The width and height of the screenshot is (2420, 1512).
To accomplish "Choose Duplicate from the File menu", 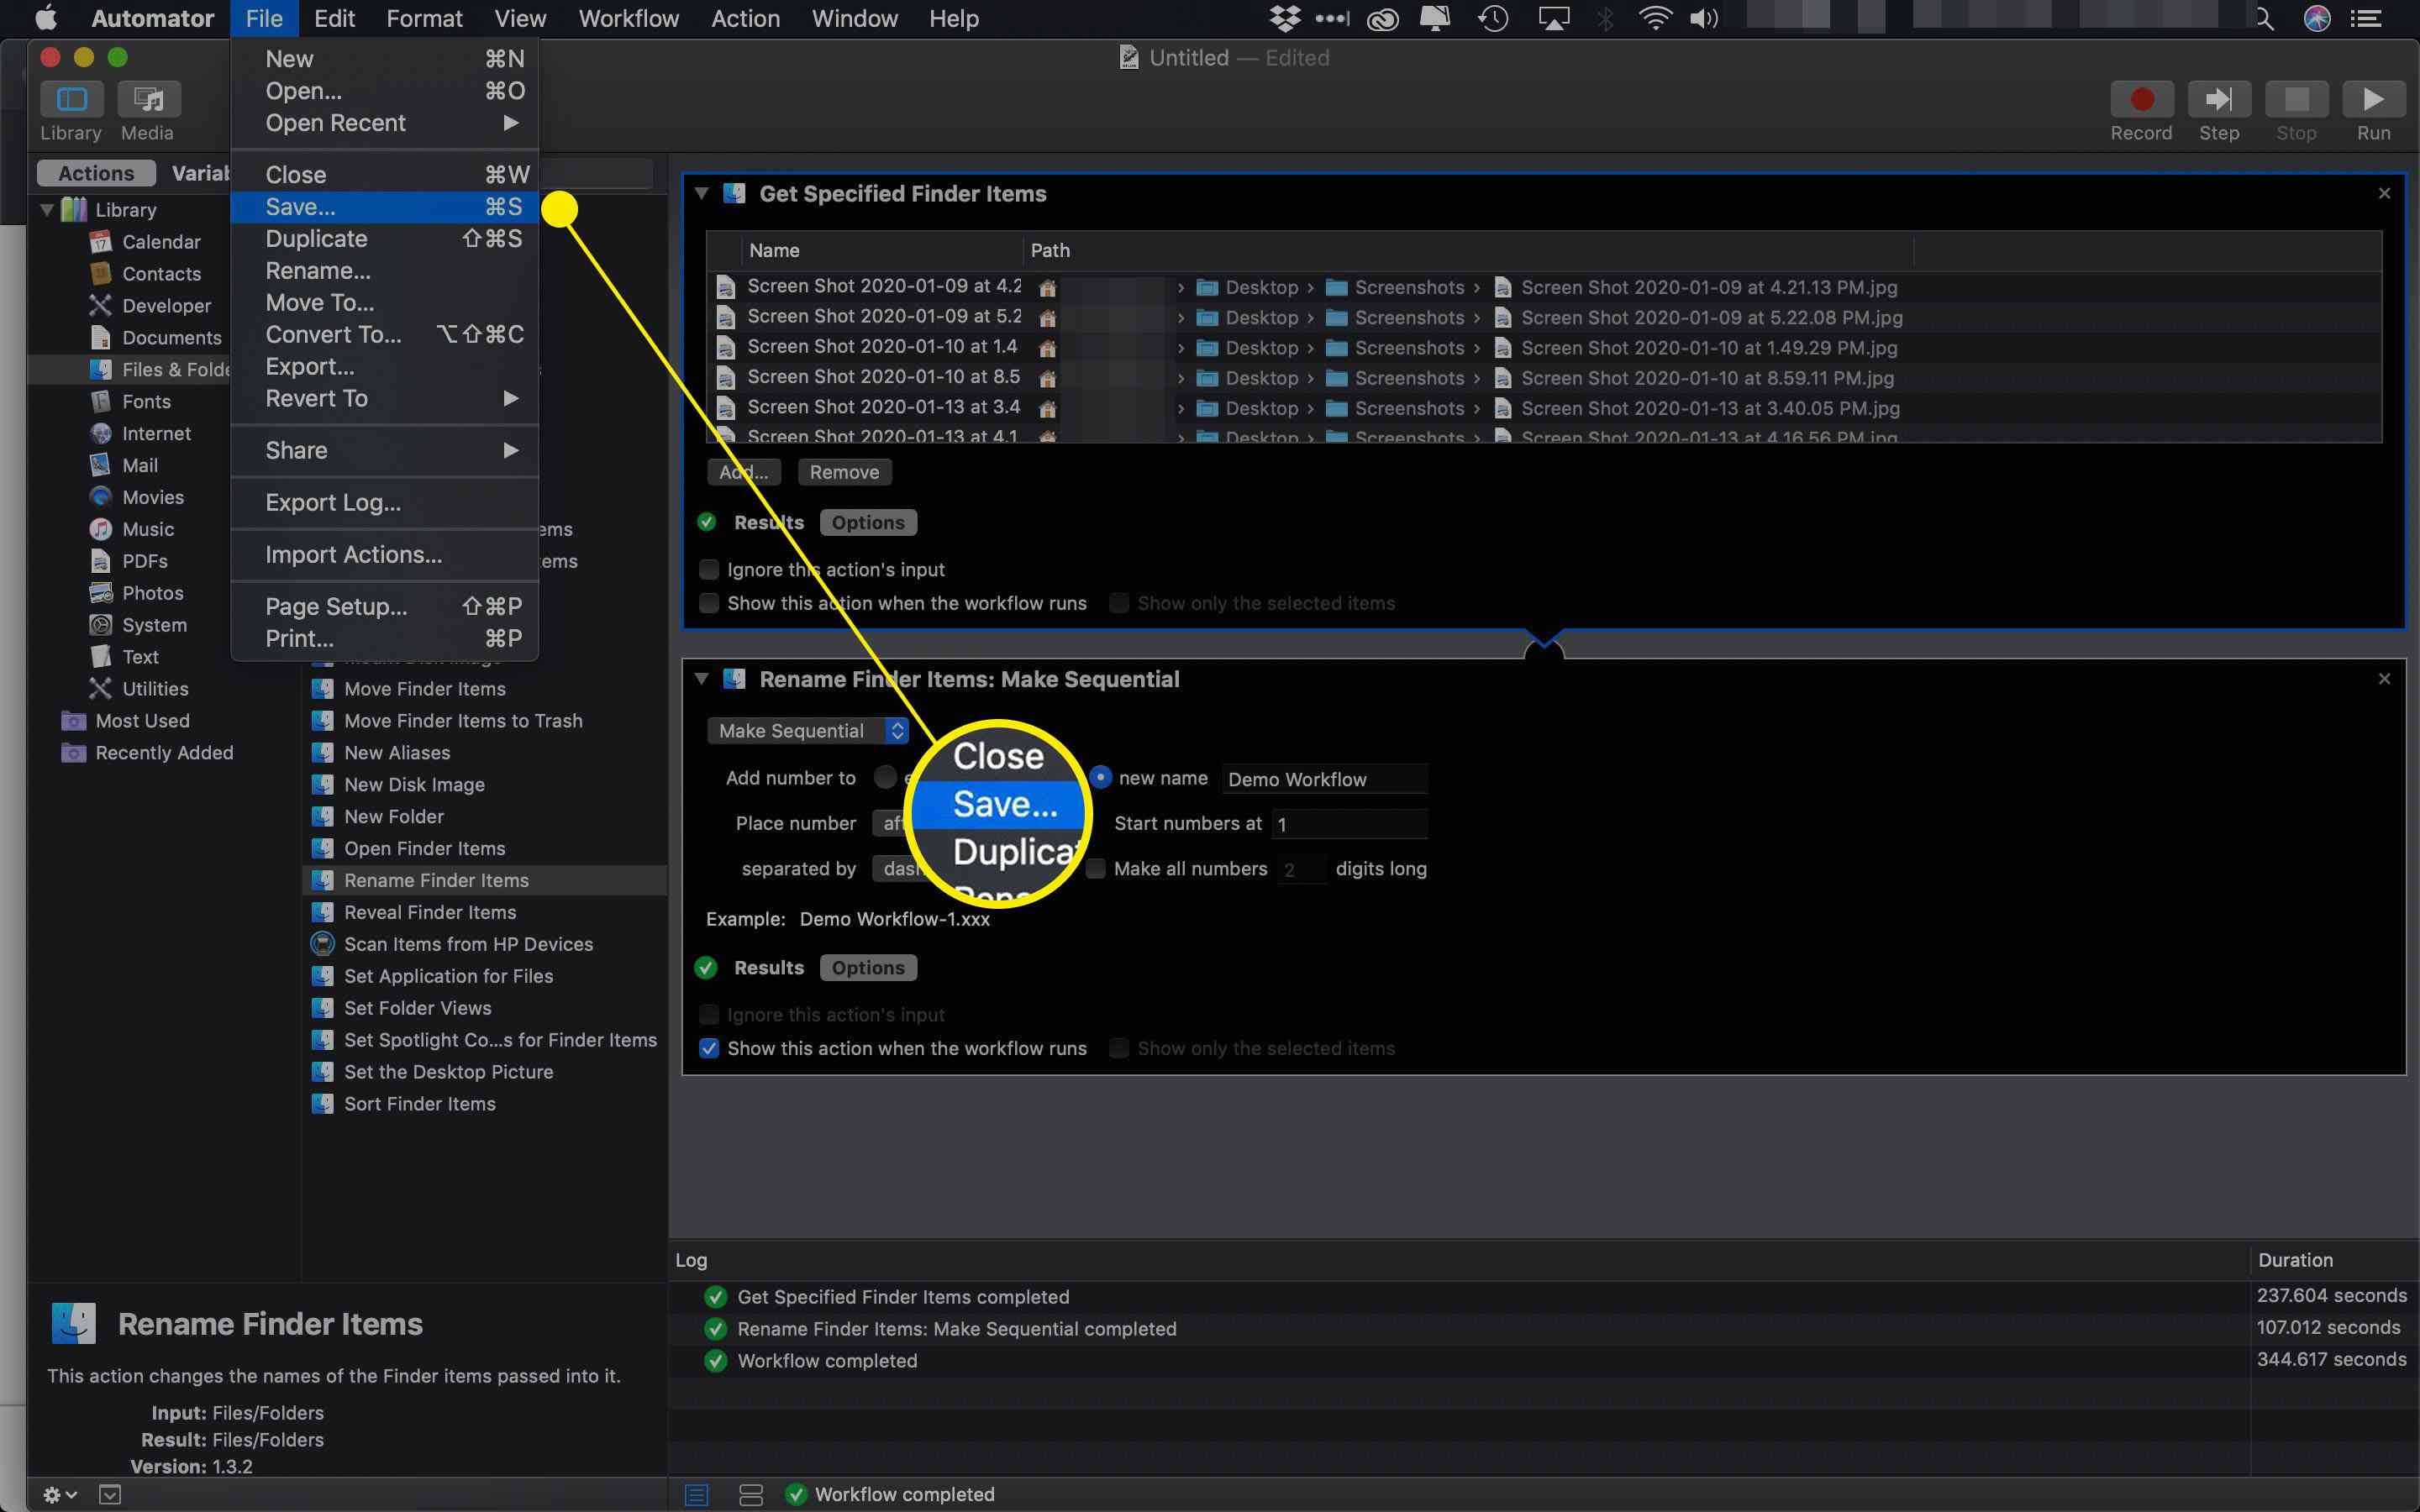I will (x=384, y=239).
